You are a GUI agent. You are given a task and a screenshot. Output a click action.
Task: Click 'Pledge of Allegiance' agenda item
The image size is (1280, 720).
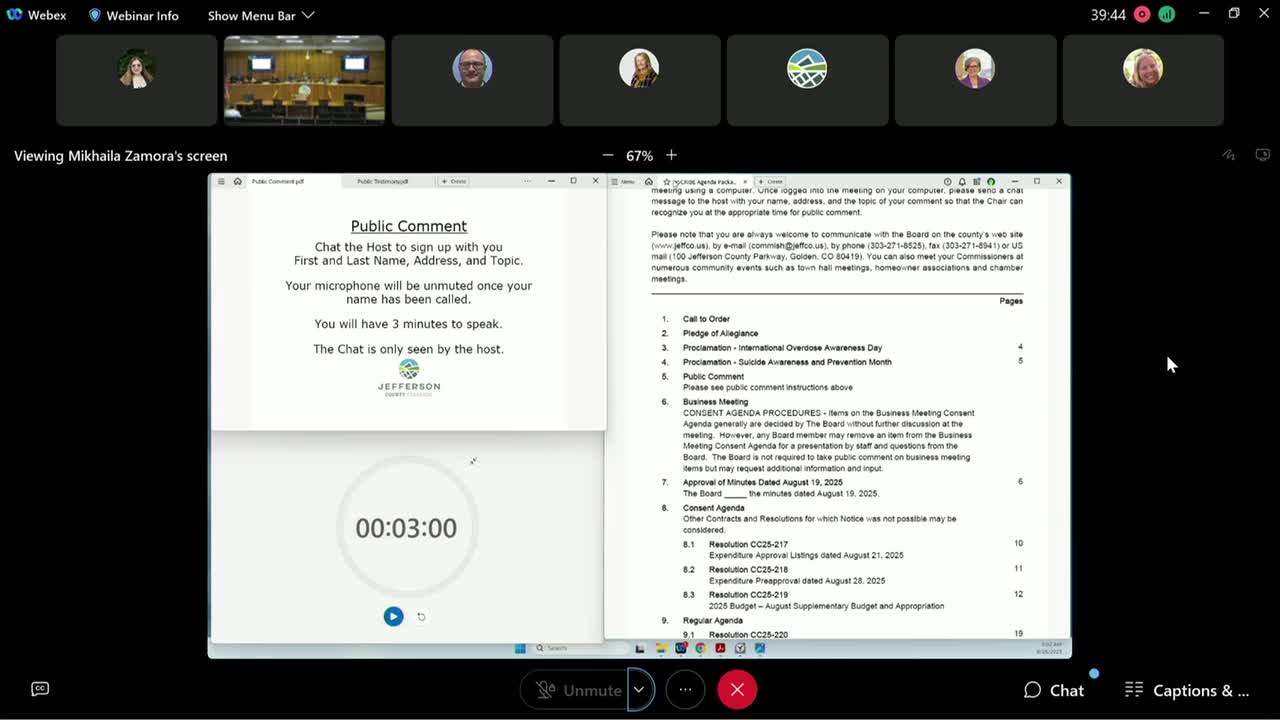720,333
